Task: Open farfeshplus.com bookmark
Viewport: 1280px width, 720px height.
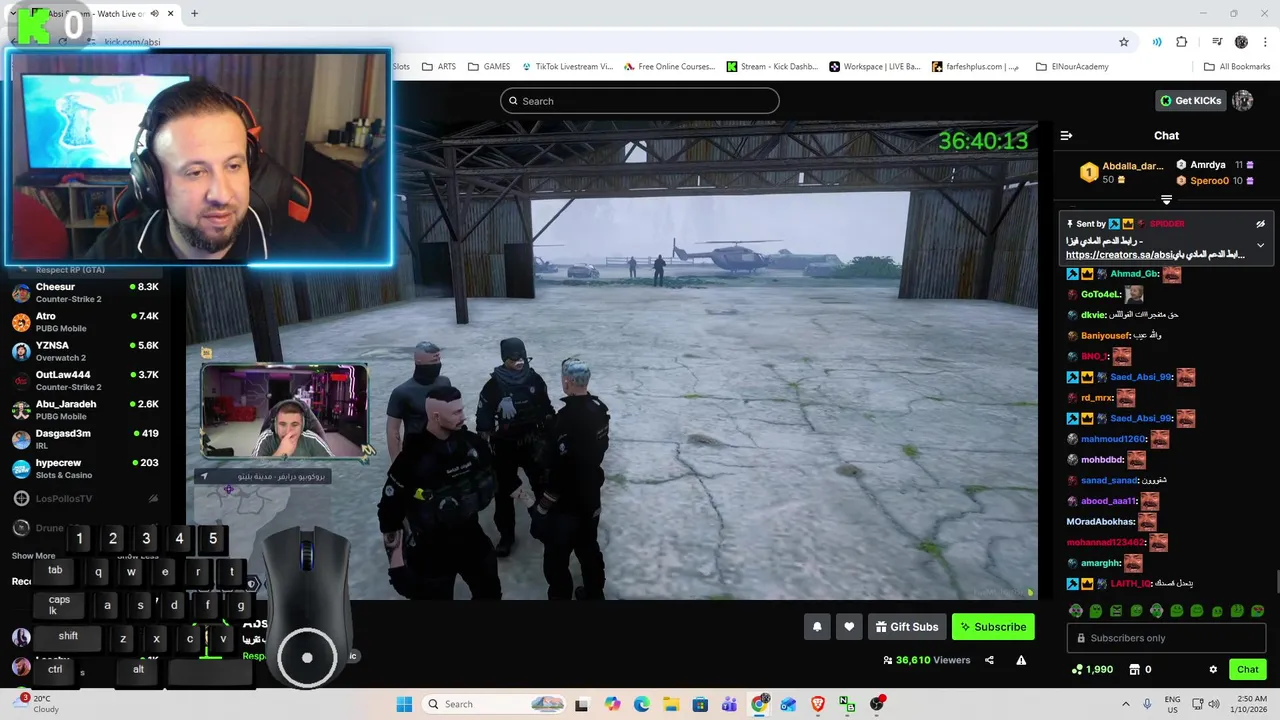Action: pyautogui.click(x=975, y=67)
